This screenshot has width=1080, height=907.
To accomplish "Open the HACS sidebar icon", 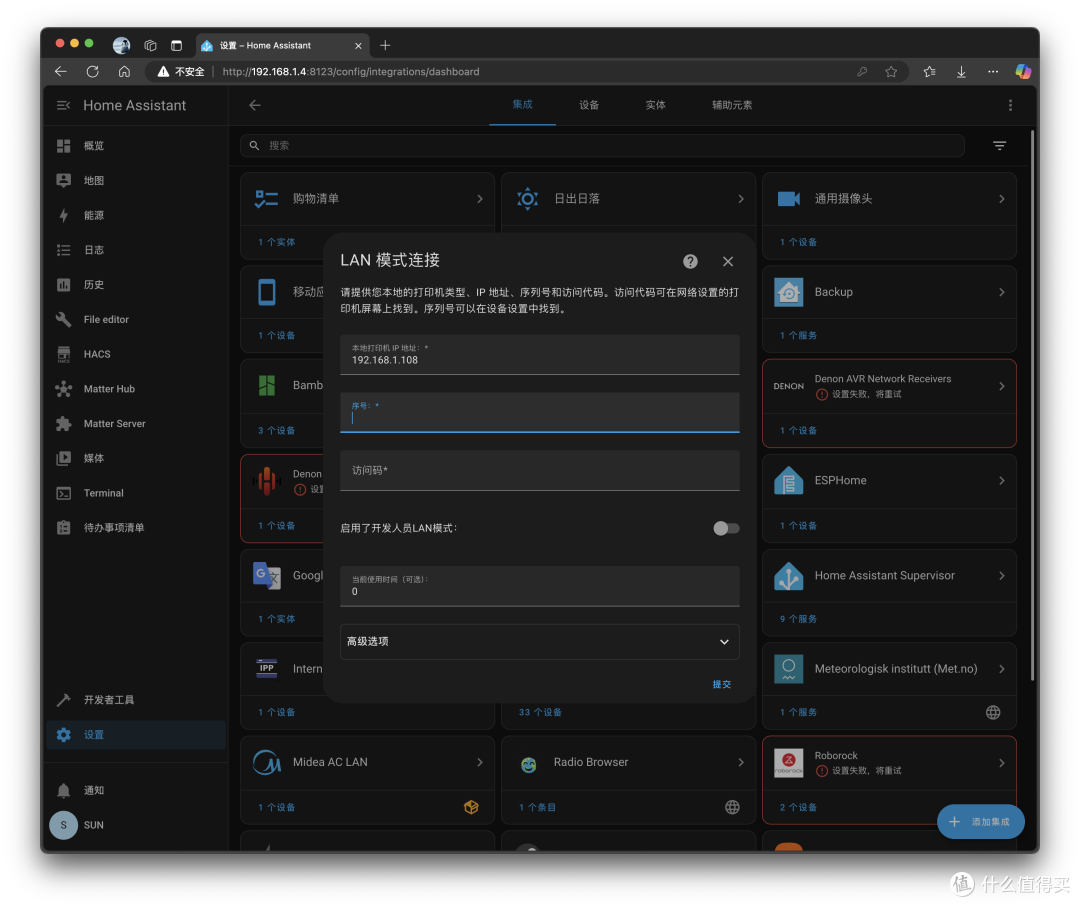I will 63,354.
